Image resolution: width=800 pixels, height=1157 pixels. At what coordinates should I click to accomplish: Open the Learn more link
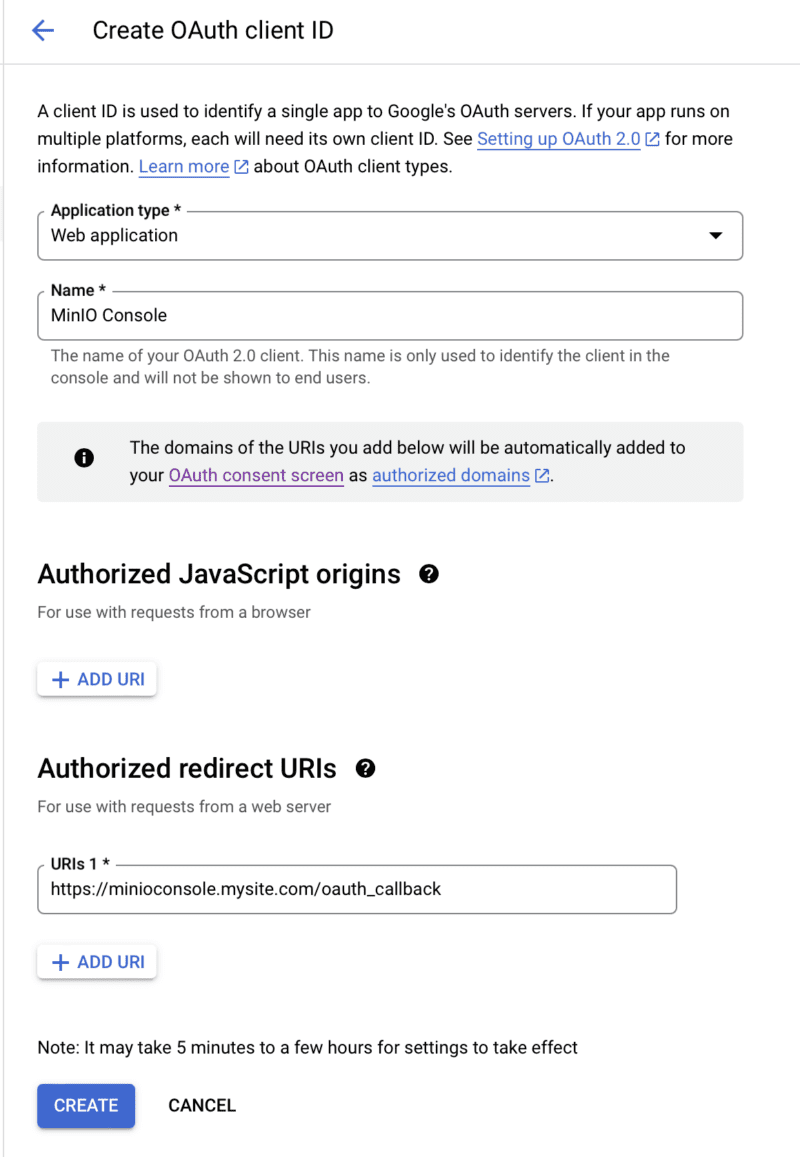point(183,167)
